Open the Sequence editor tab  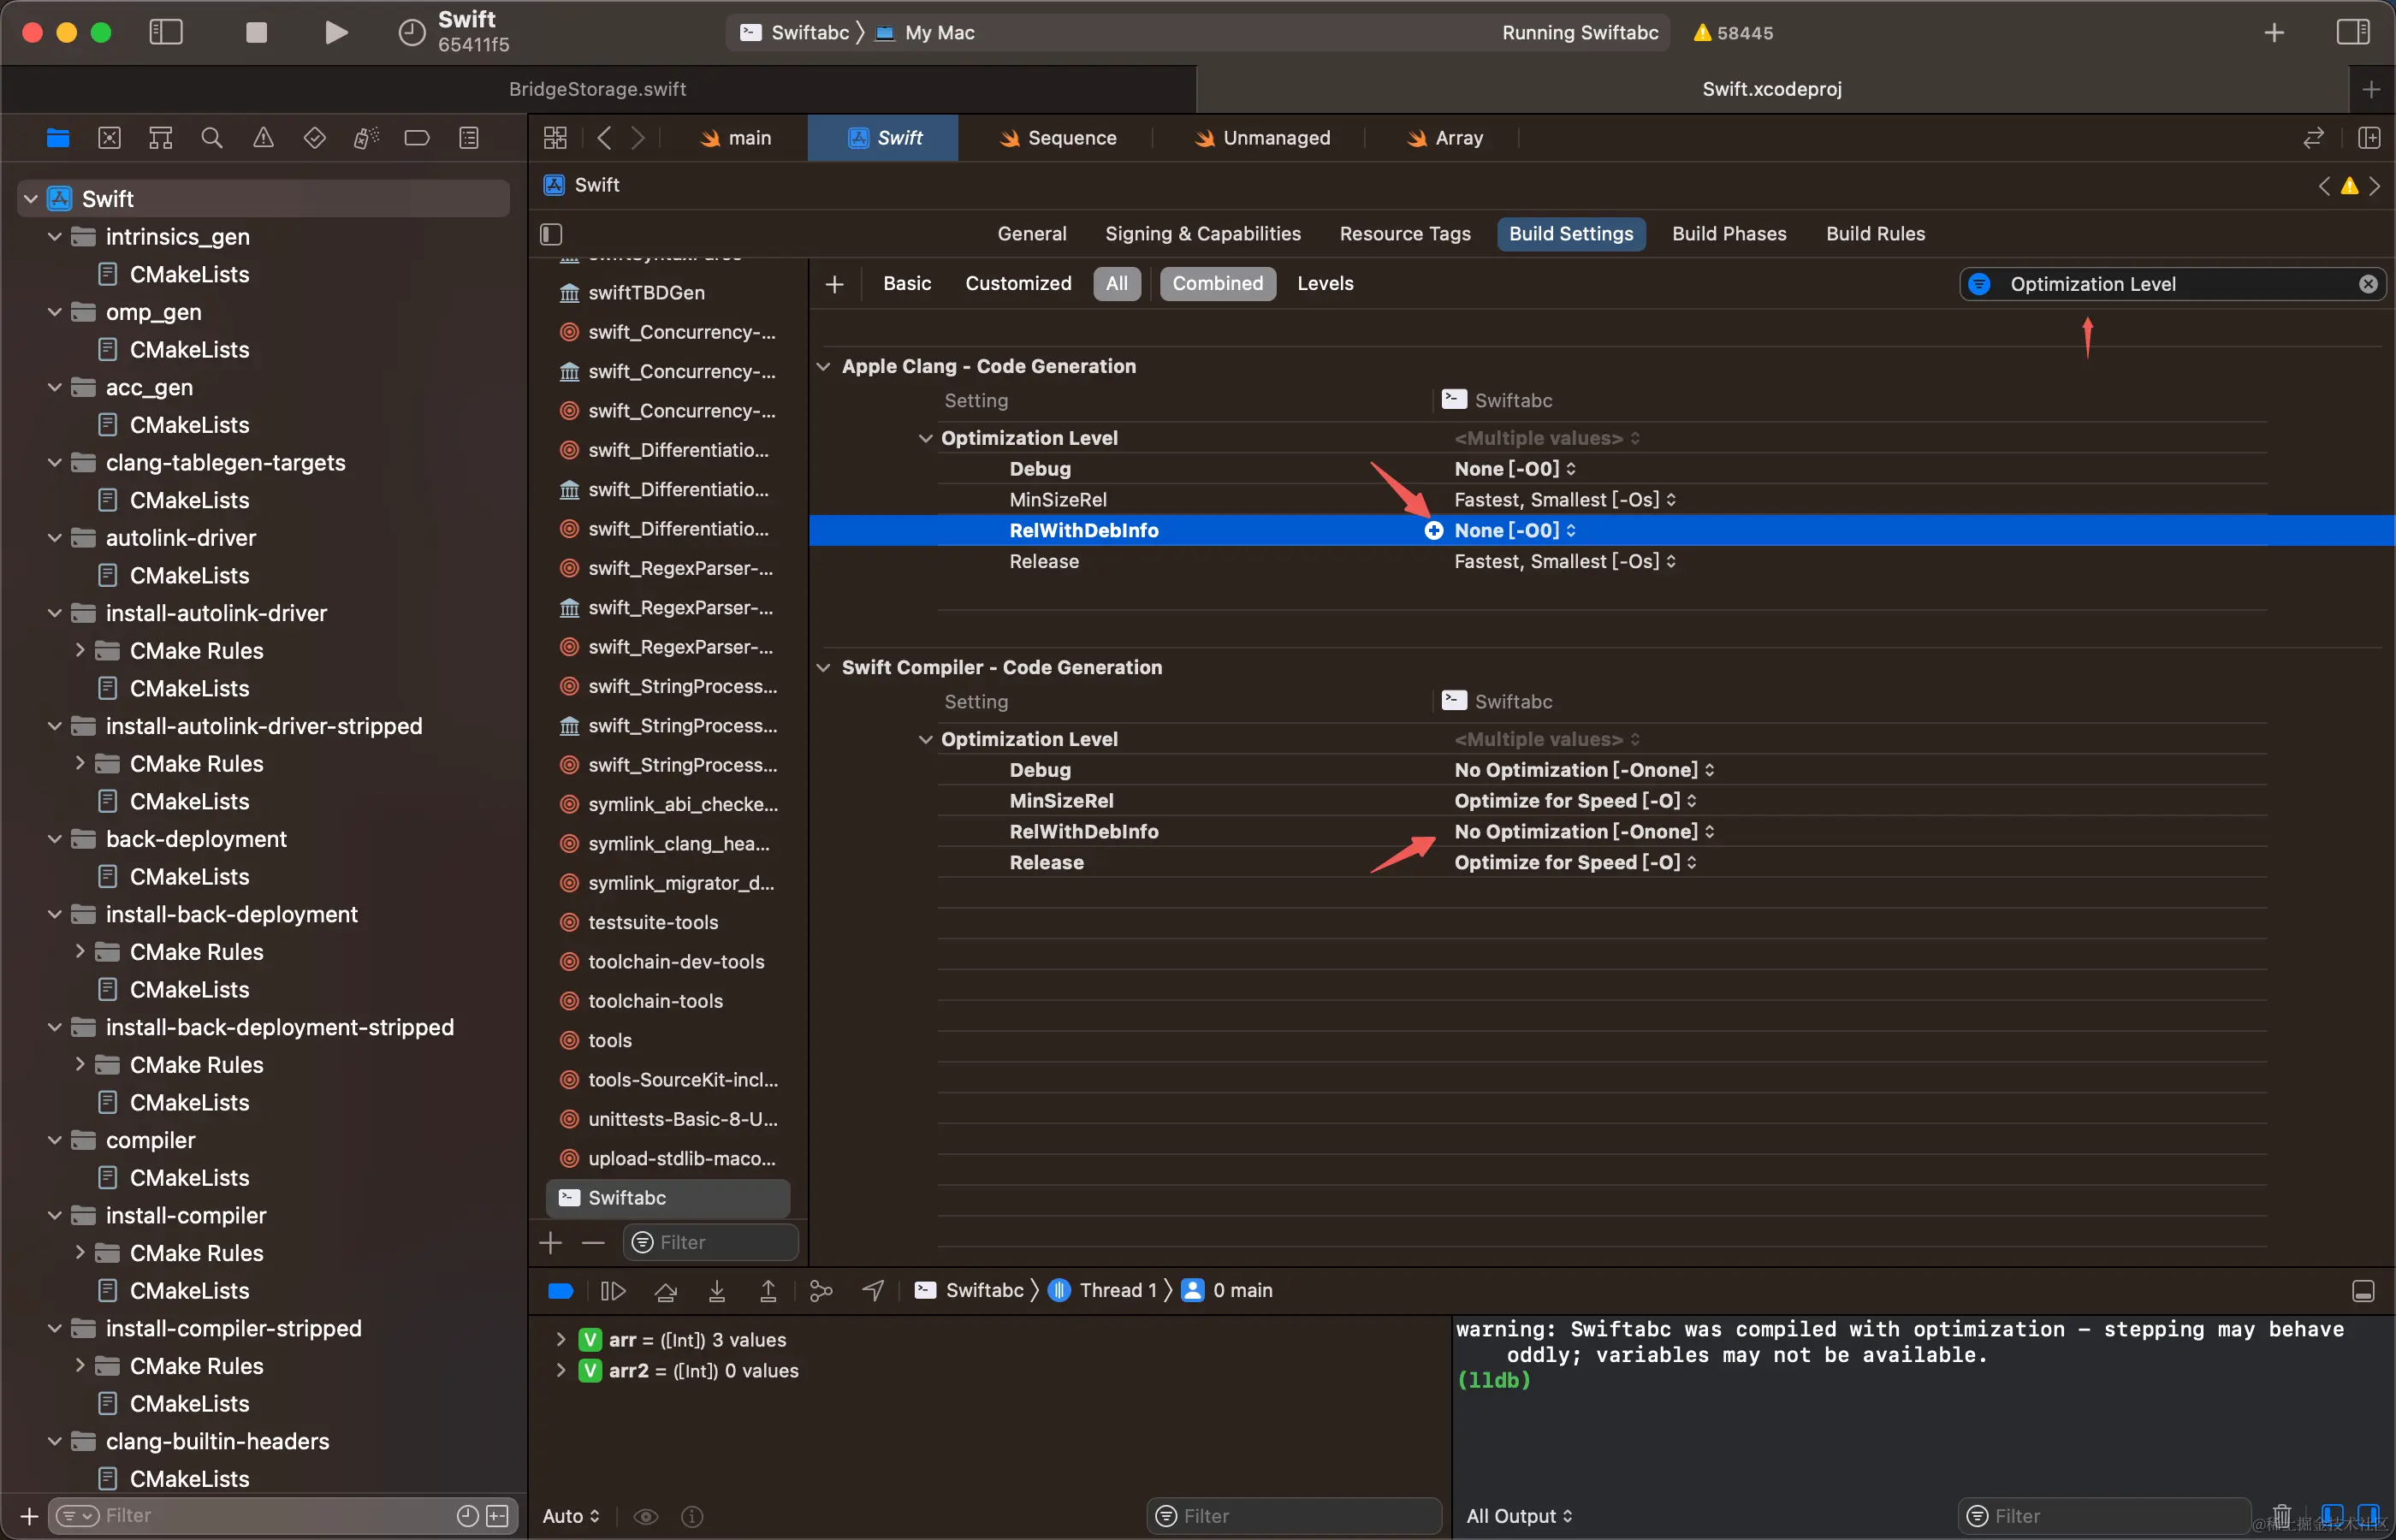pos(1058,138)
